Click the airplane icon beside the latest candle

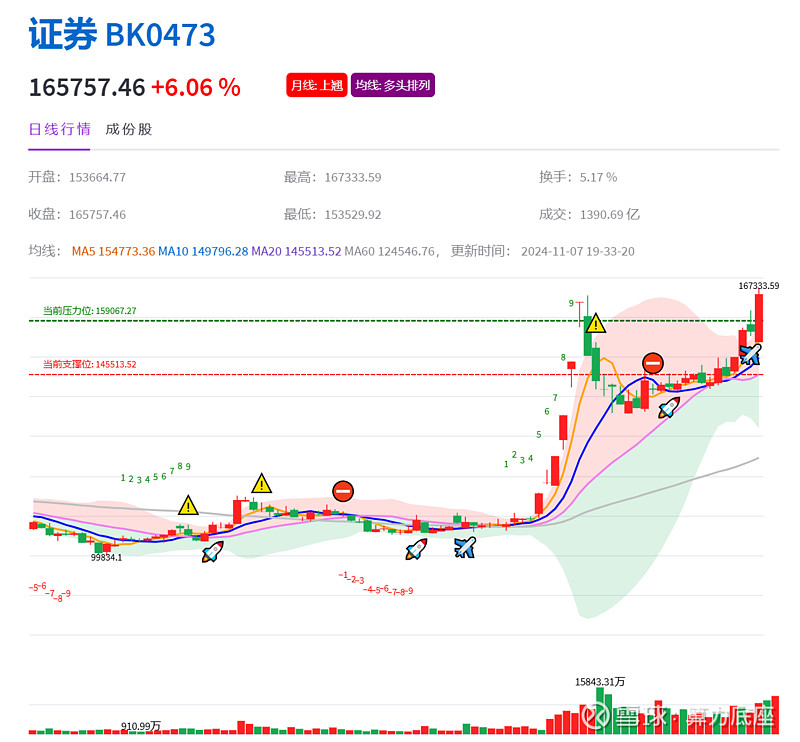point(750,354)
